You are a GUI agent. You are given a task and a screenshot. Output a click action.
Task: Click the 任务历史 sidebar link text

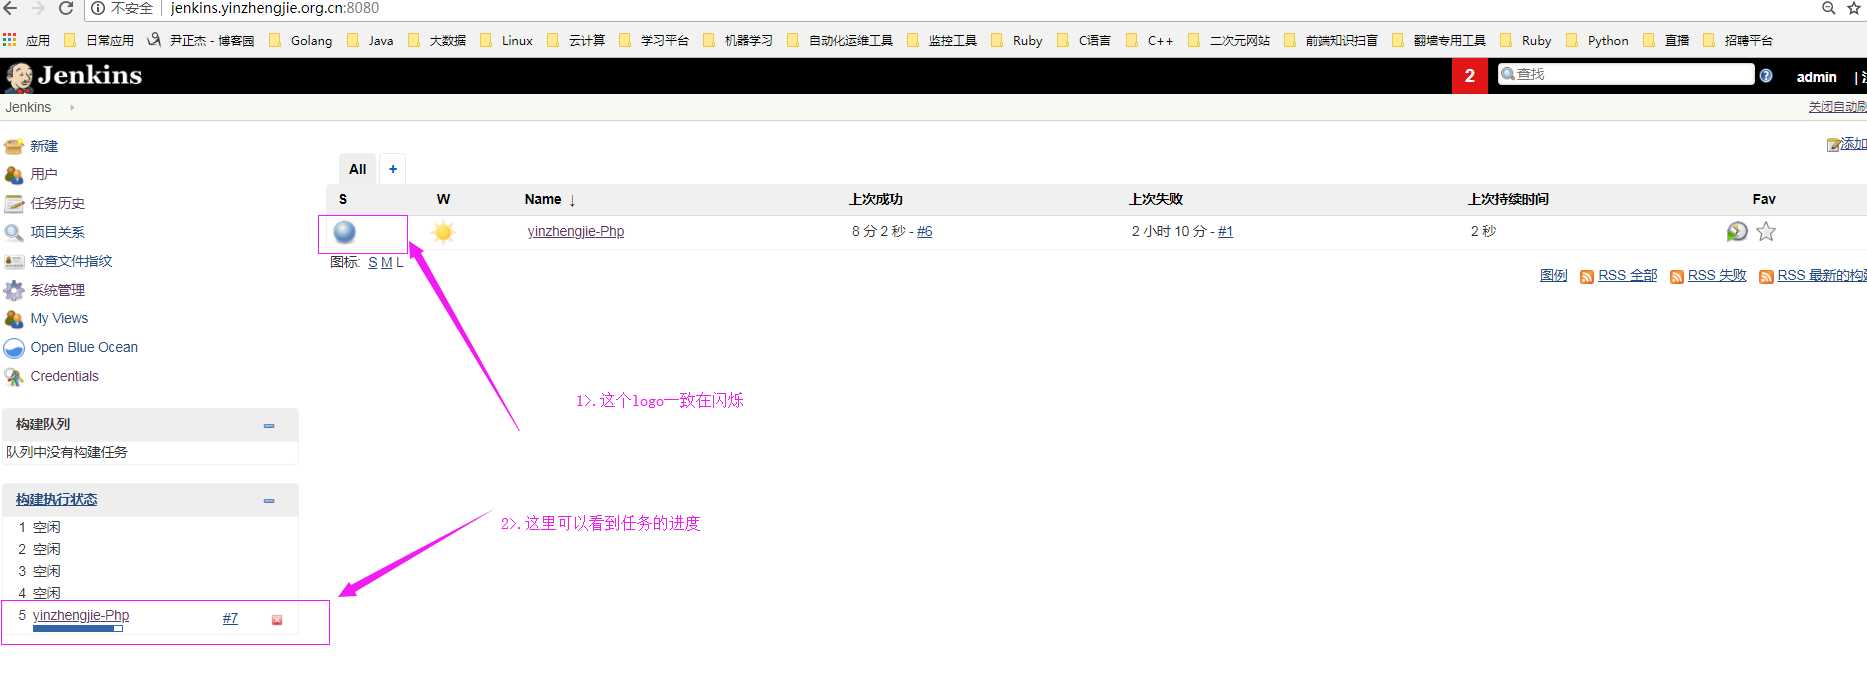coord(57,204)
